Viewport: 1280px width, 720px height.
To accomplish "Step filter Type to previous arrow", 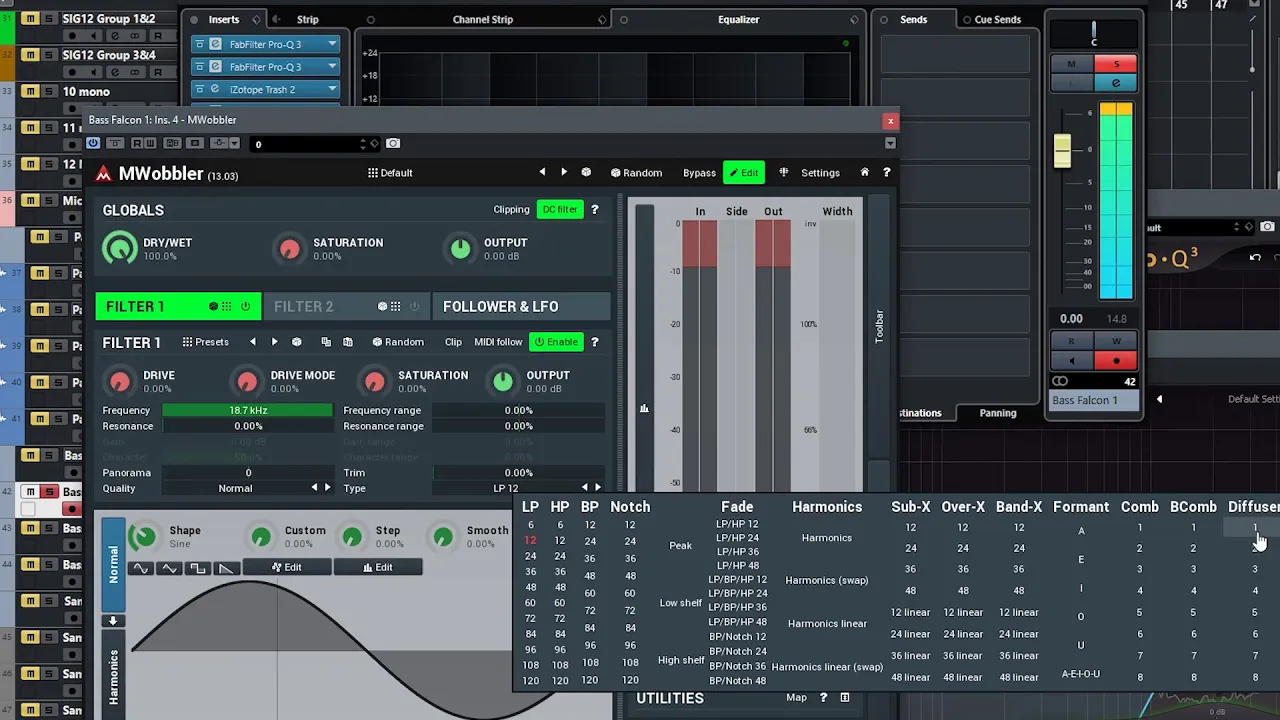I will click(x=584, y=488).
